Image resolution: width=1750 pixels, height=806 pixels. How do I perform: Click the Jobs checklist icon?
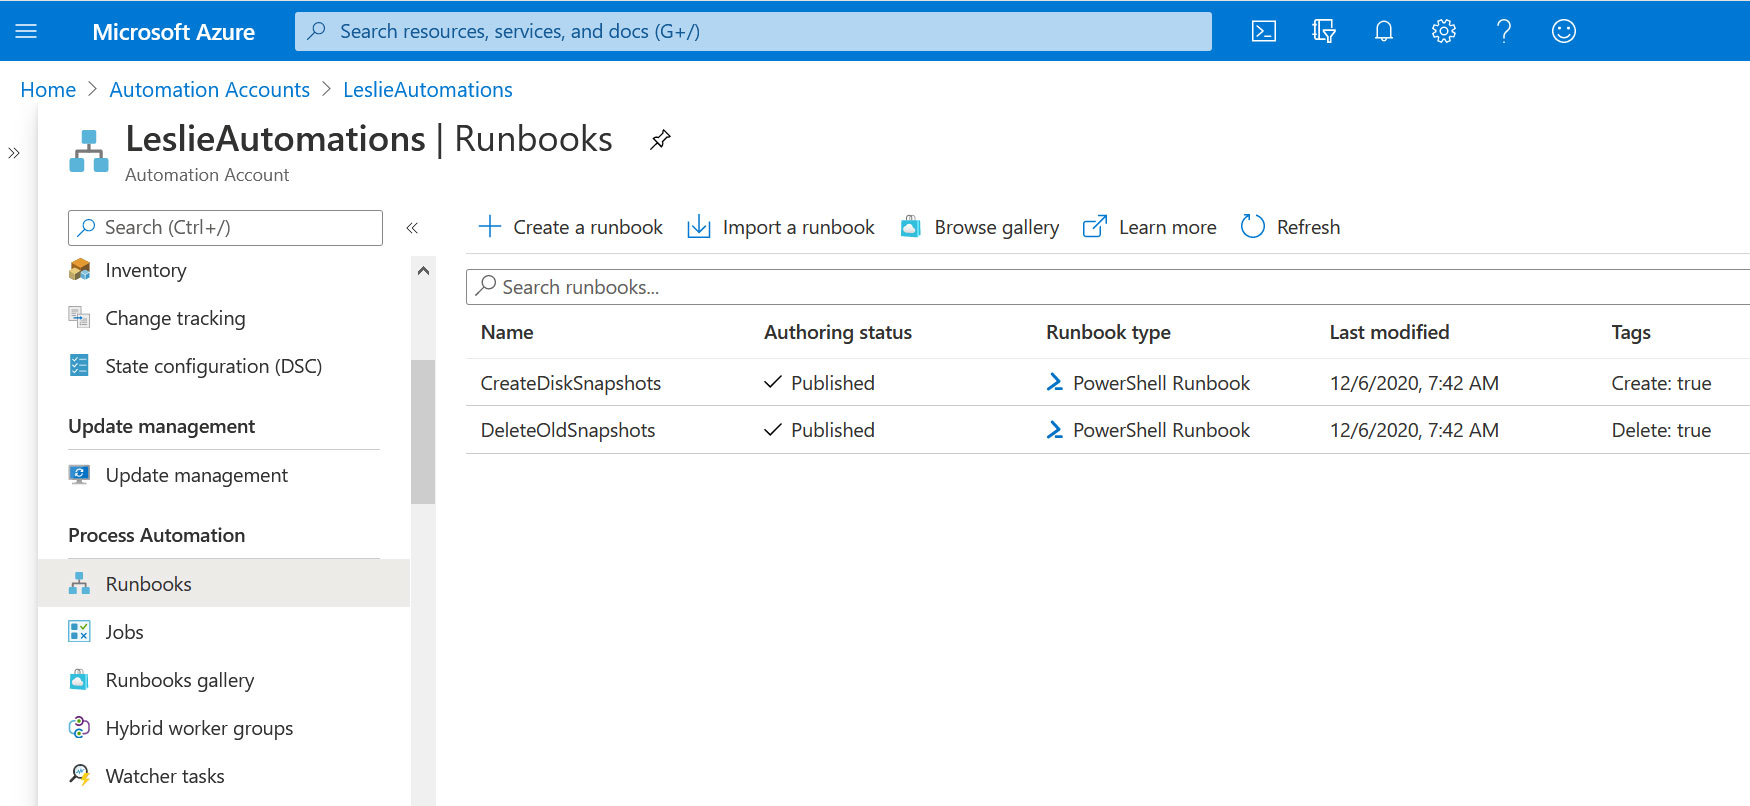(79, 631)
